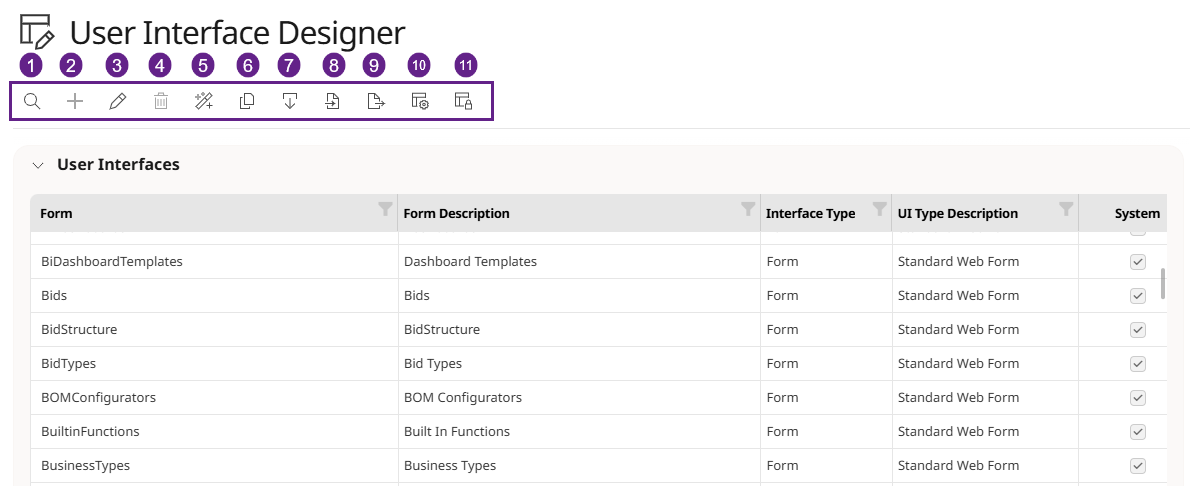Toggle System checkbox for BidTypes row
This screenshot has width=1190, height=486.
click(x=1138, y=364)
